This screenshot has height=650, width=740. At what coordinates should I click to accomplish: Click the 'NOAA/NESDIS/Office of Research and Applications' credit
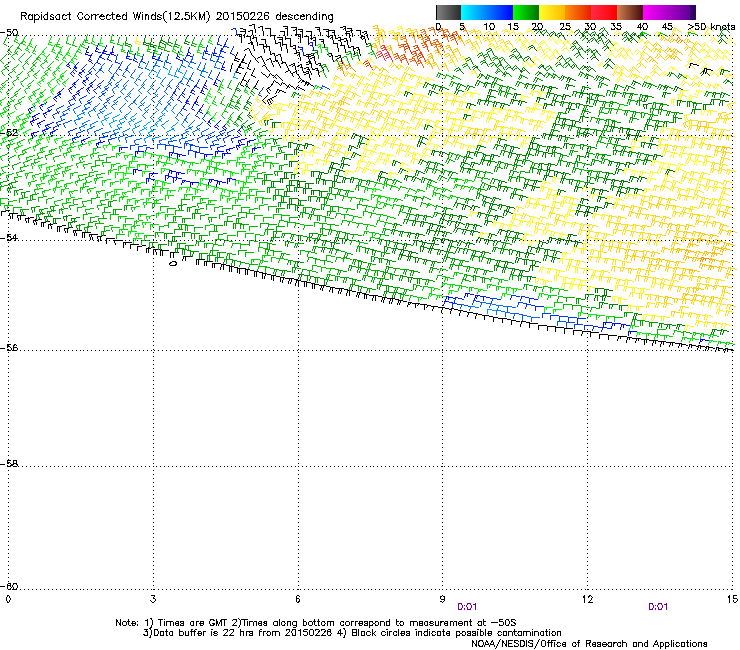point(589,644)
